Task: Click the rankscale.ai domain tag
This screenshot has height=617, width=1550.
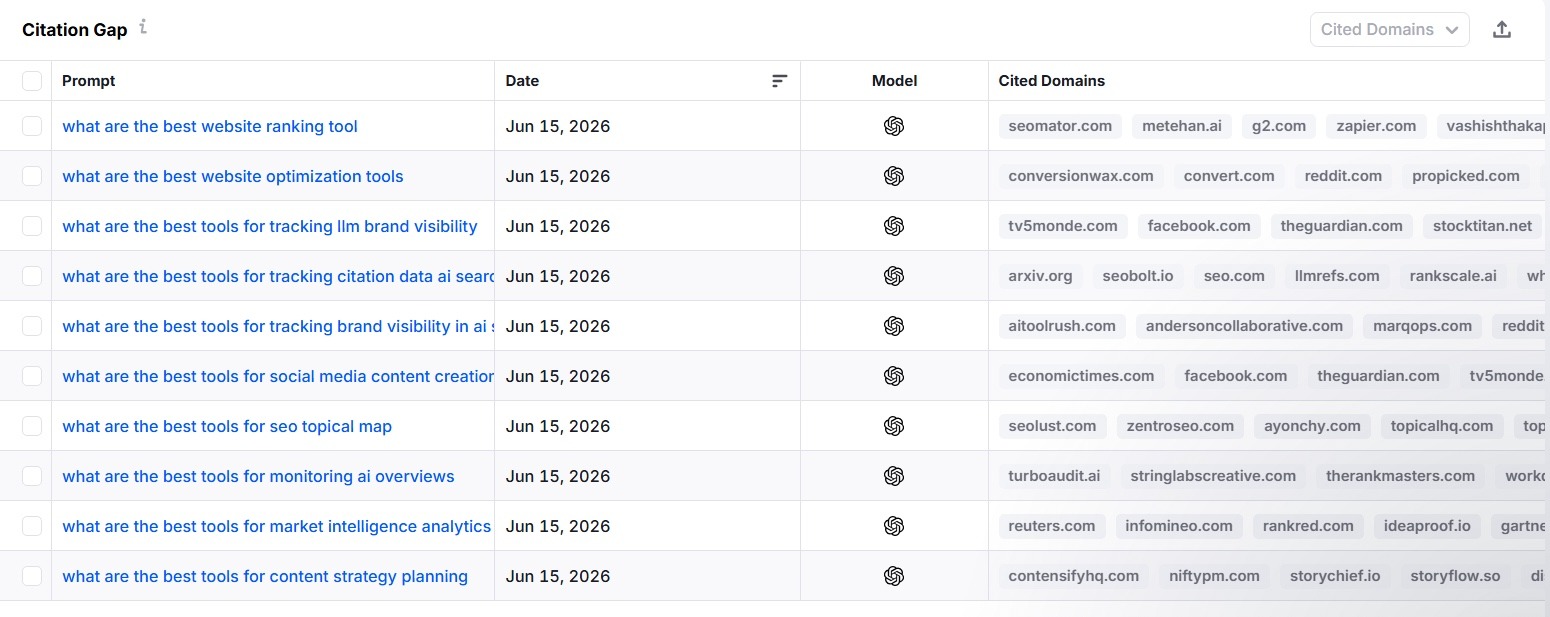Action: tap(1453, 276)
